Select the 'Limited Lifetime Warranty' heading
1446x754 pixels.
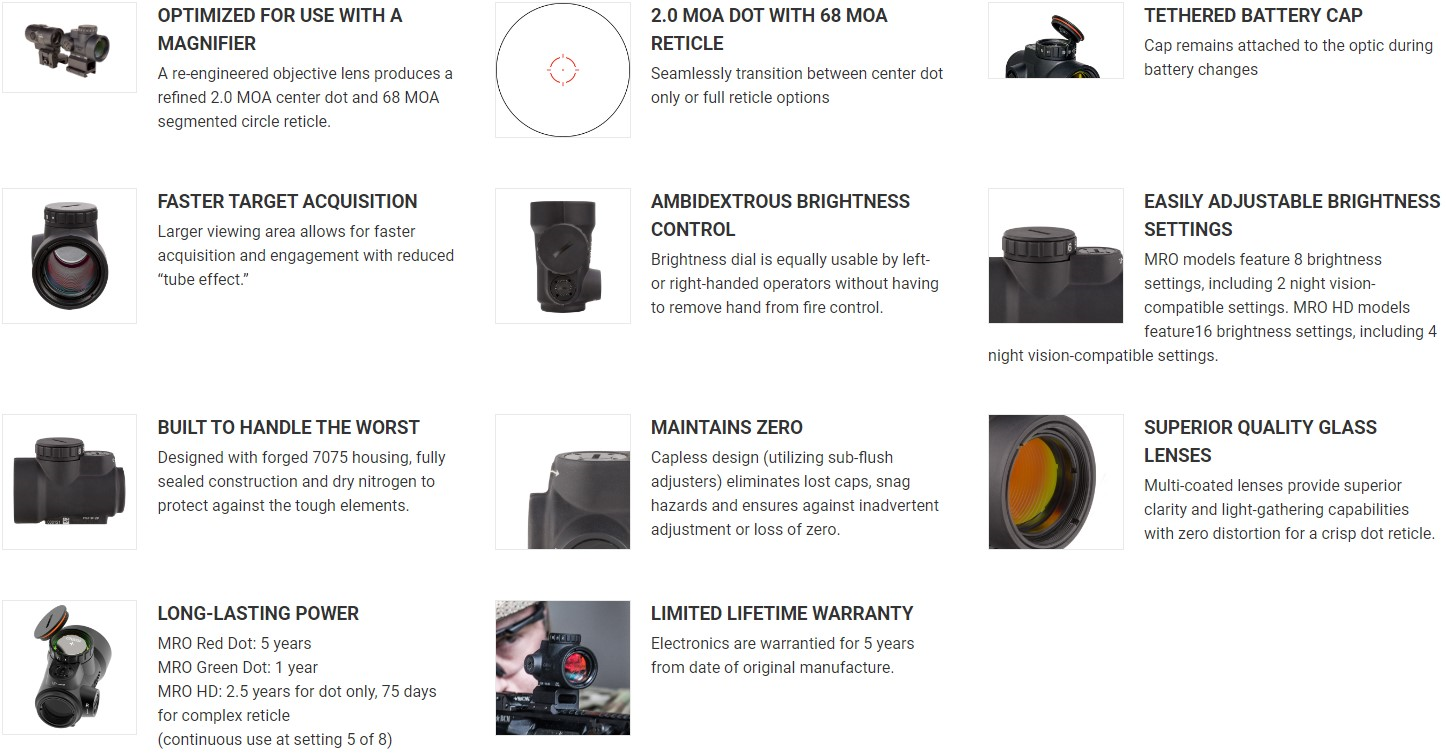[782, 613]
